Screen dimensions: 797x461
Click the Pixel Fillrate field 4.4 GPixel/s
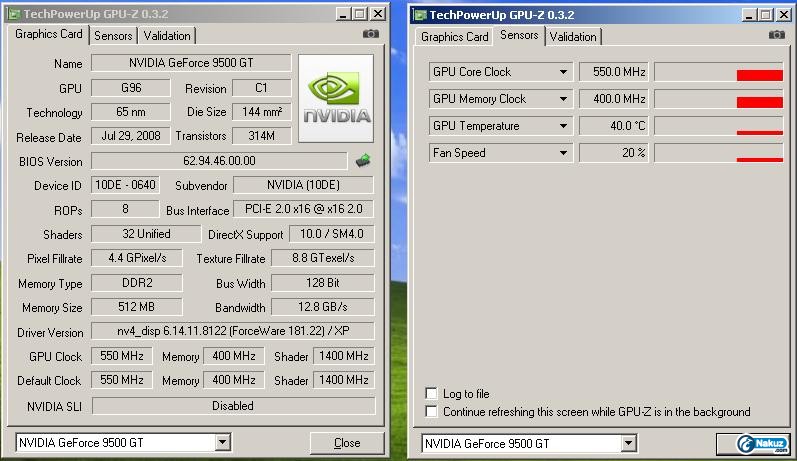click(x=137, y=258)
